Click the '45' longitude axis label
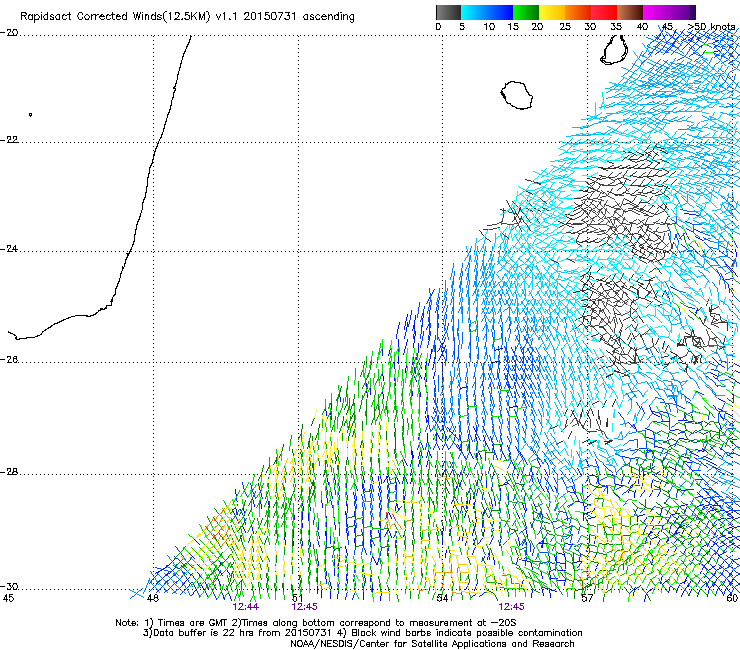The width and height of the screenshot is (740, 650). tap(8, 598)
